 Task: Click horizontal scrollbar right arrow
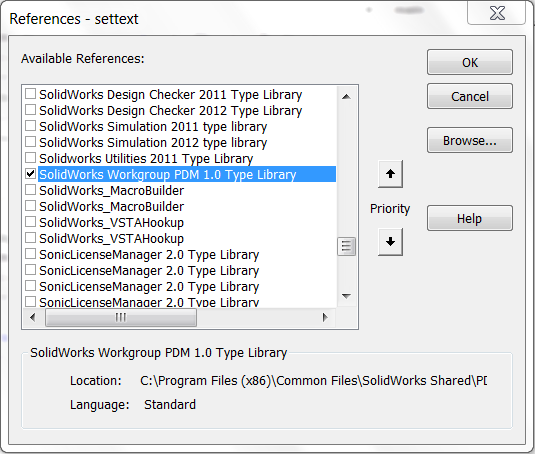coord(325,318)
